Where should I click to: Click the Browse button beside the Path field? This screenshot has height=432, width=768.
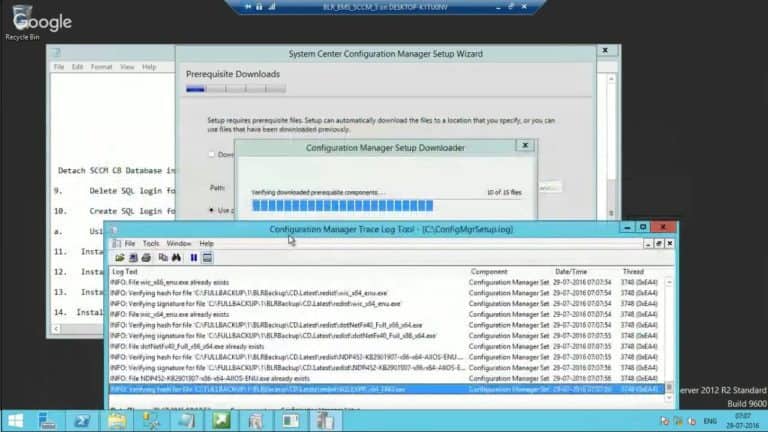[x=550, y=188]
